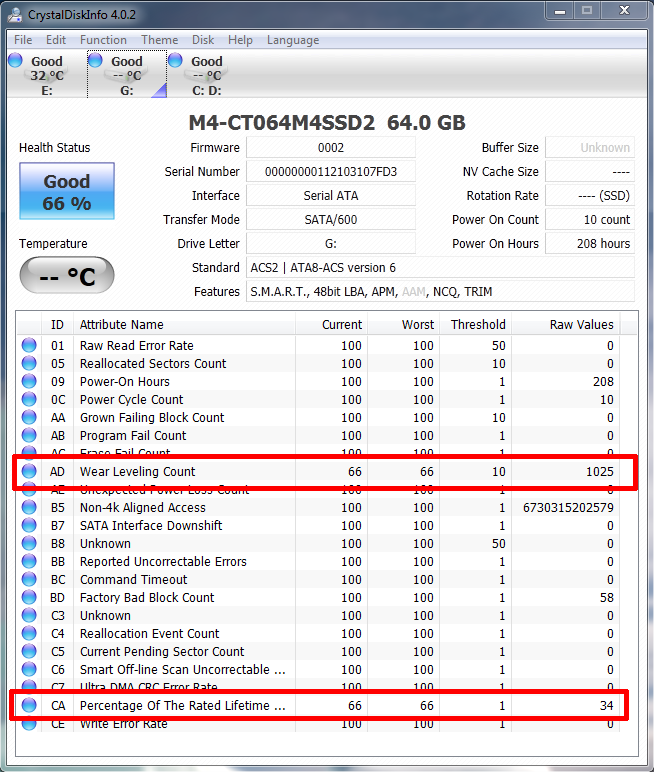
Task: Open the Help menu
Action: pyautogui.click(x=240, y=40)
